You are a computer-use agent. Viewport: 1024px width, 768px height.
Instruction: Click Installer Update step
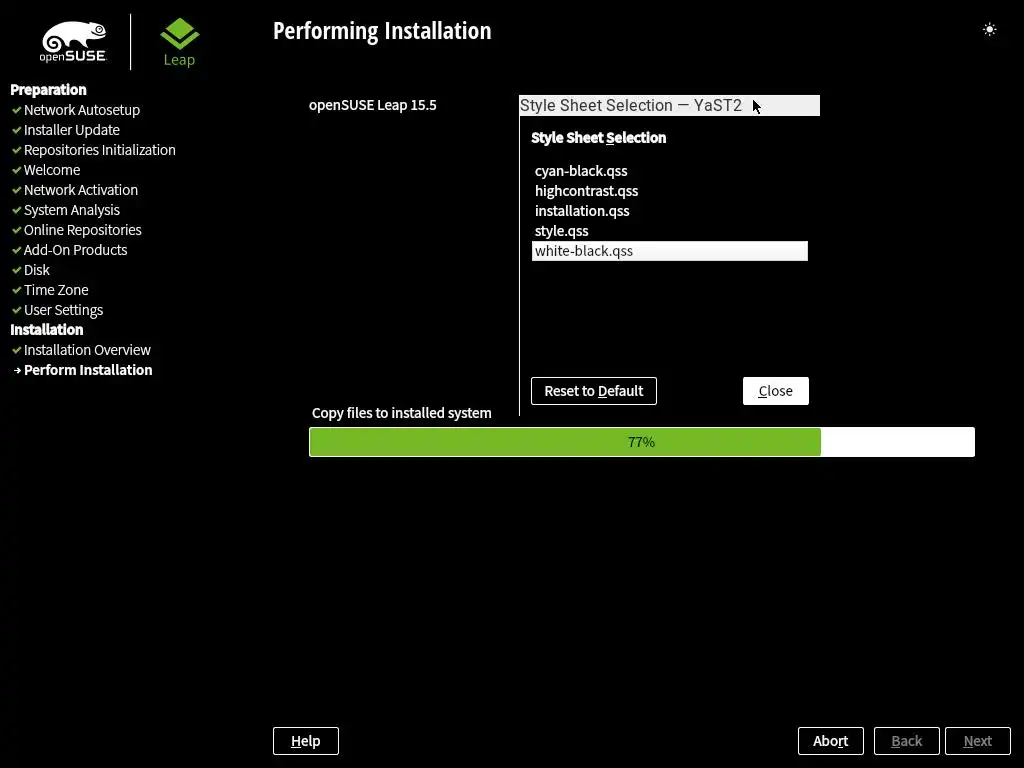pyautogui.click(x=72, y=130)
